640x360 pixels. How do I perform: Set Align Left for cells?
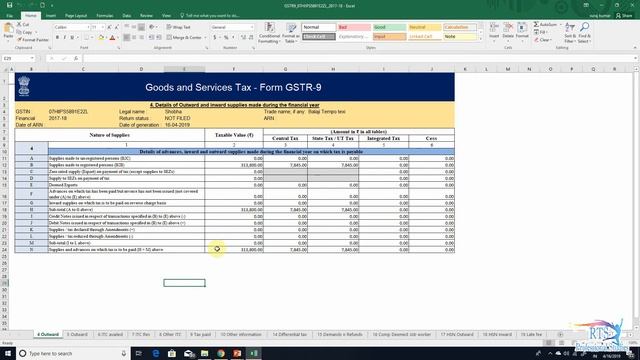(127, 38)
